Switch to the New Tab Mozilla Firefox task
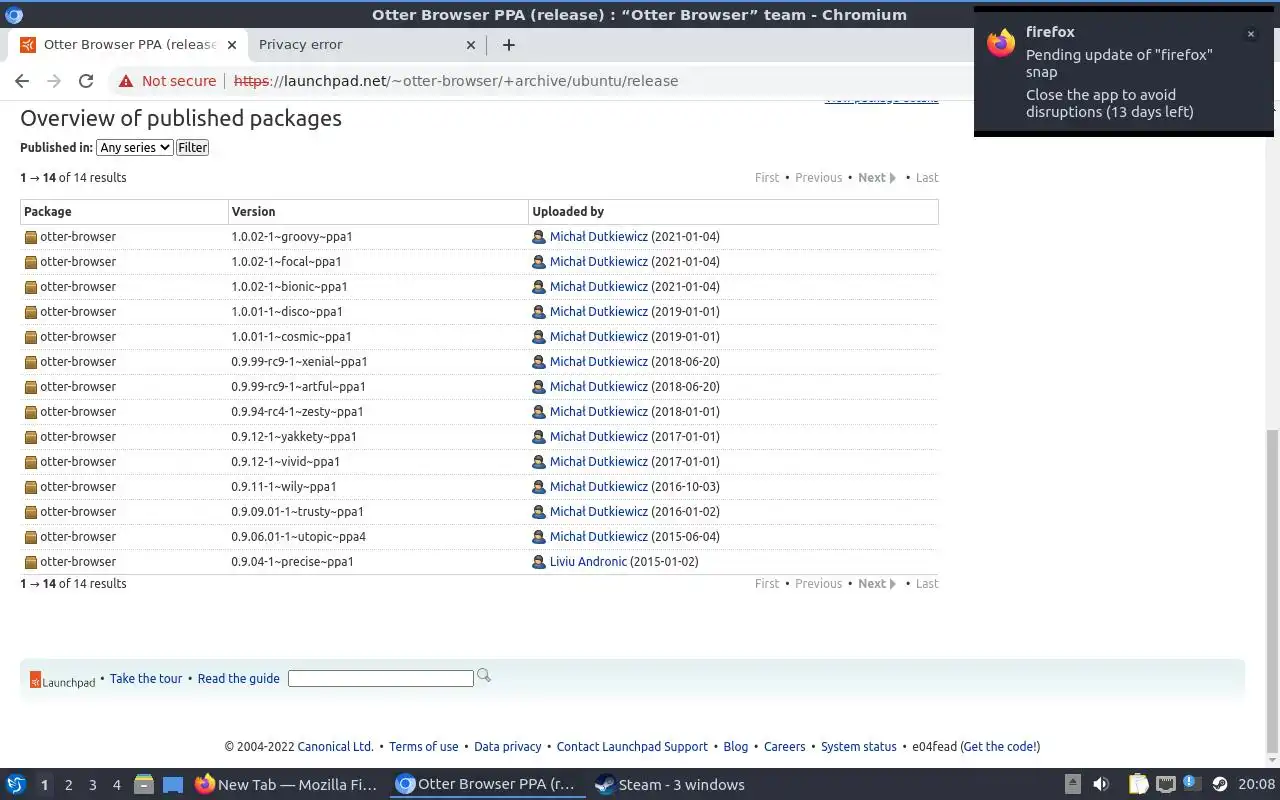This screenshot has height=800, width=1280. [287, 784]
